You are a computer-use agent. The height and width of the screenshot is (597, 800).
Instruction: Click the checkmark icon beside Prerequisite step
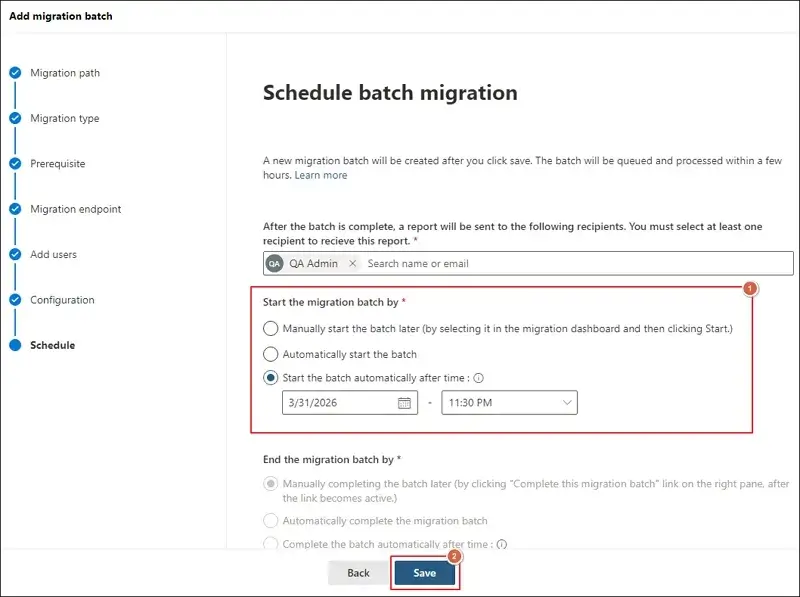(14, 163)
